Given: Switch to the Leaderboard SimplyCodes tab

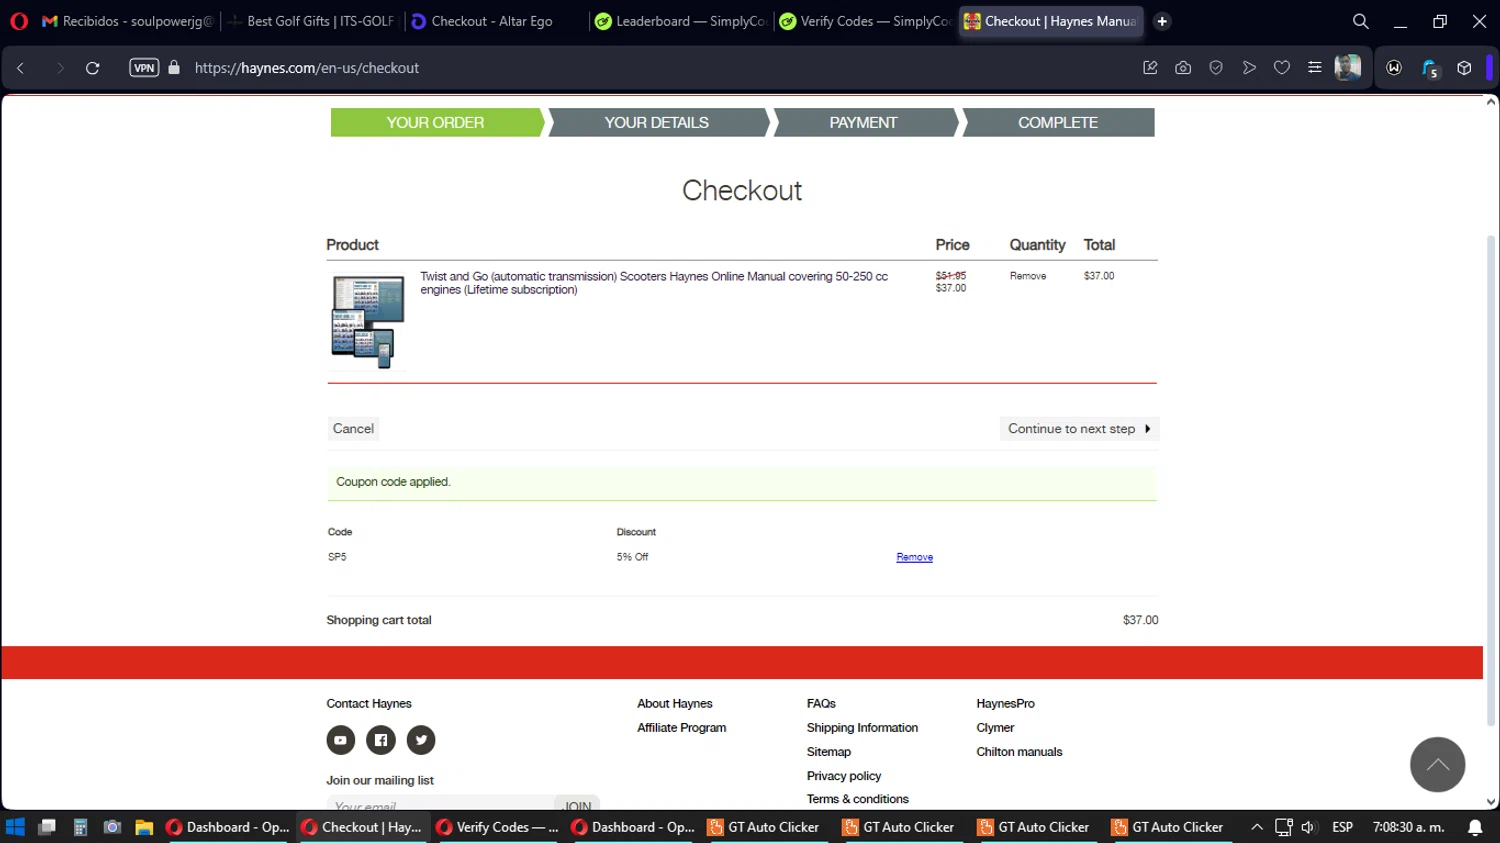Looking at the screenshot, I should pos(681,21).
